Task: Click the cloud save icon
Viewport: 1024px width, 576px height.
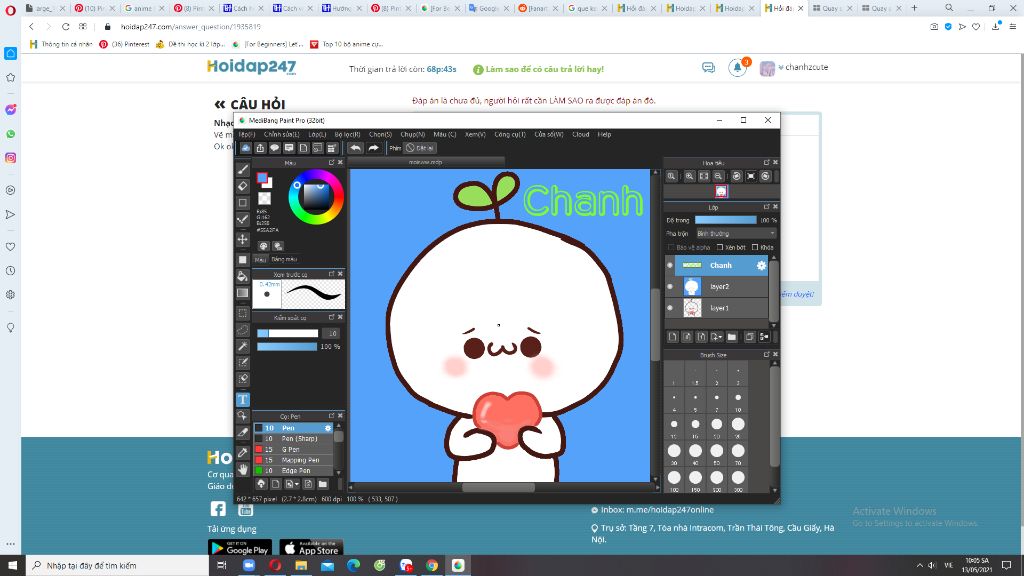Action: click(x=246, y=148)
